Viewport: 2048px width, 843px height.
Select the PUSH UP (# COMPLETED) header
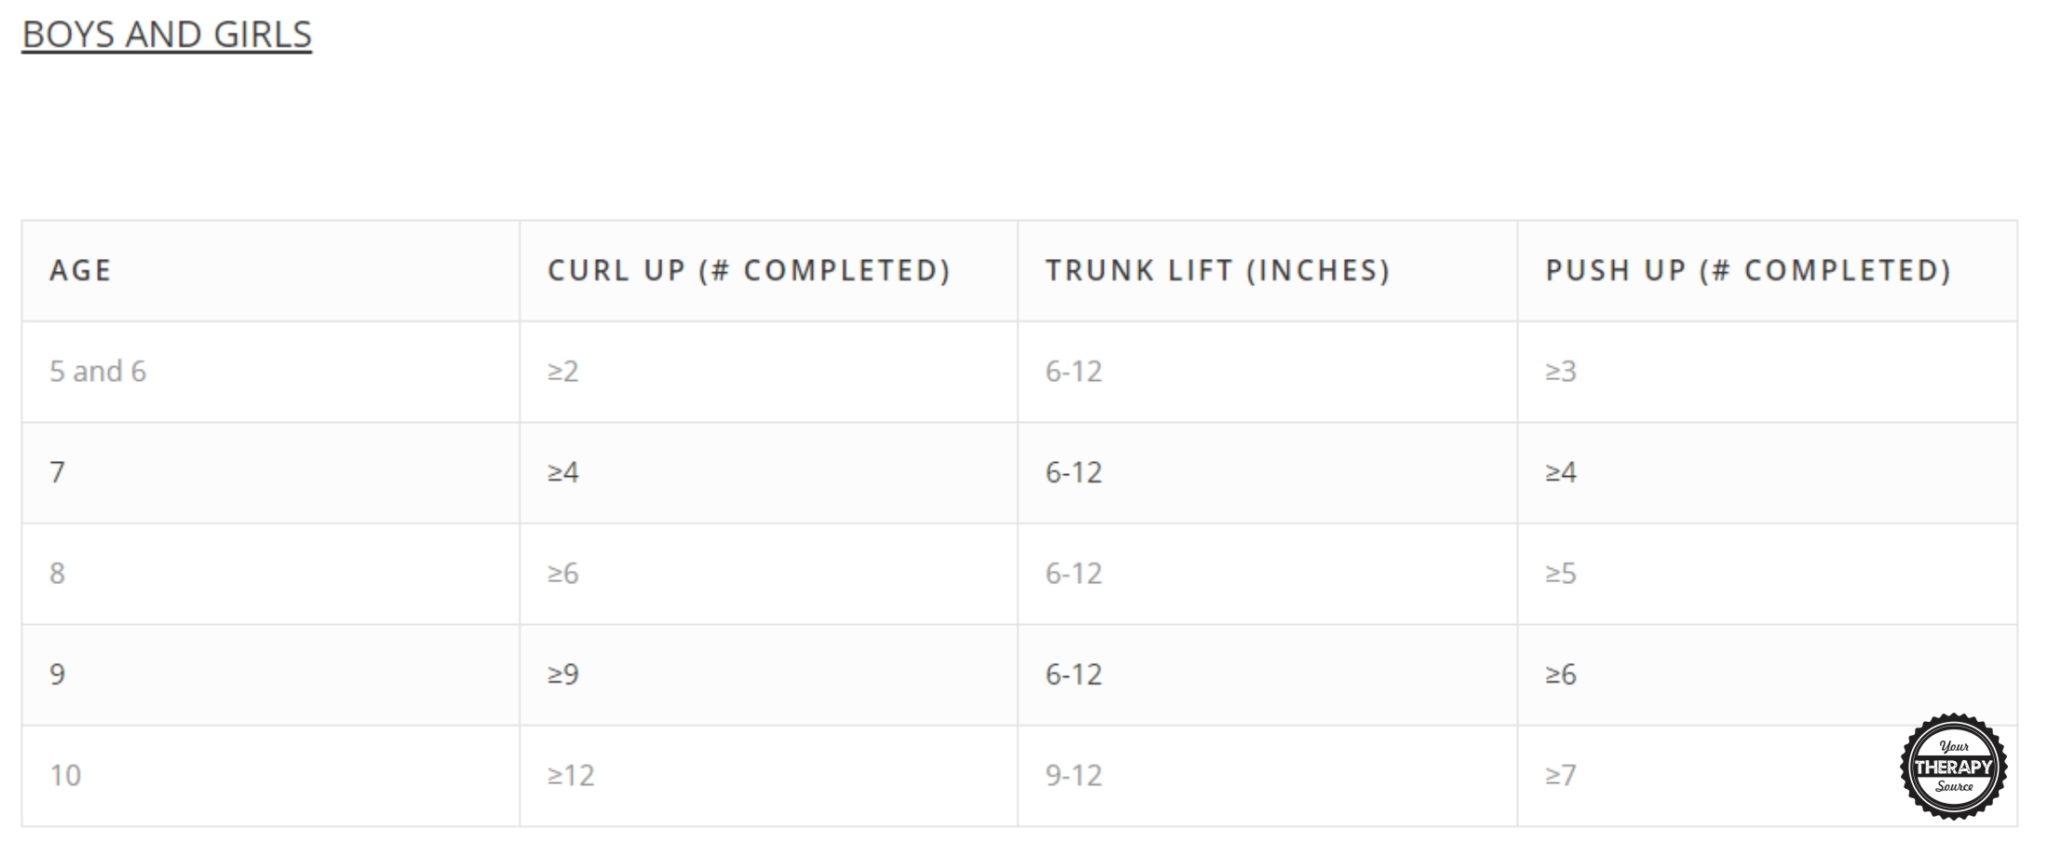(x=1748, y=271)
